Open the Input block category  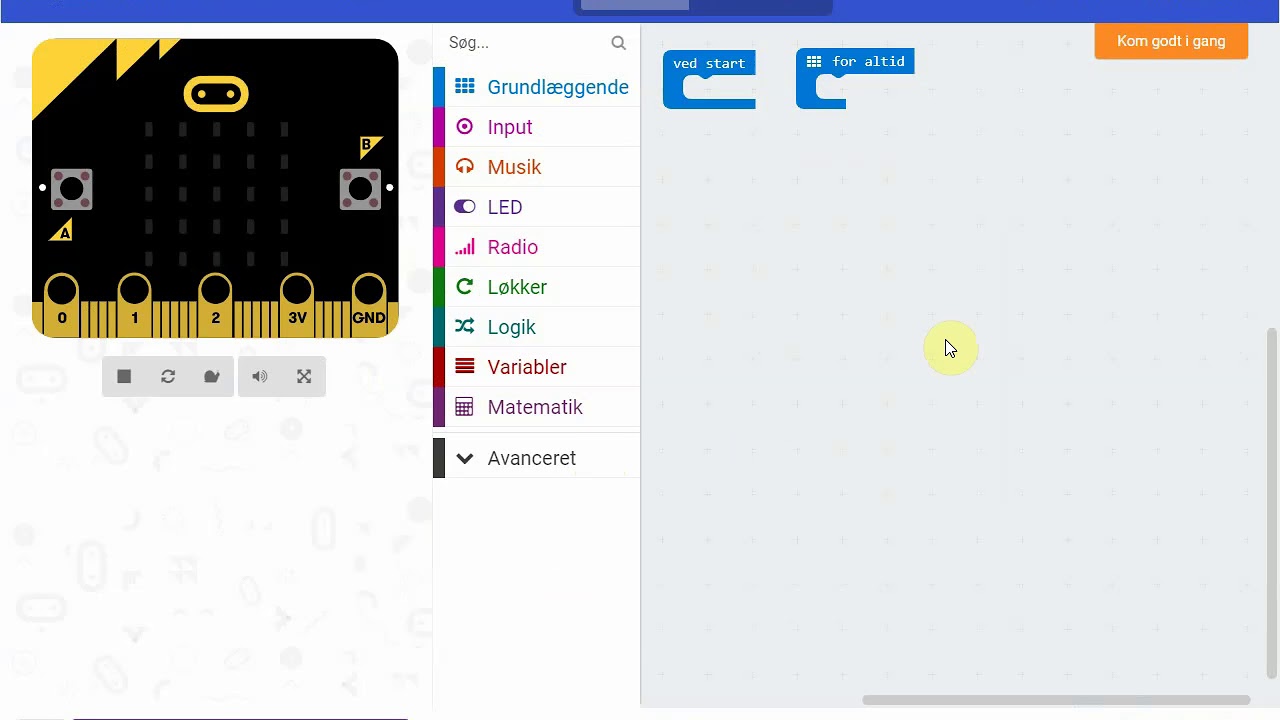point(537,127)
